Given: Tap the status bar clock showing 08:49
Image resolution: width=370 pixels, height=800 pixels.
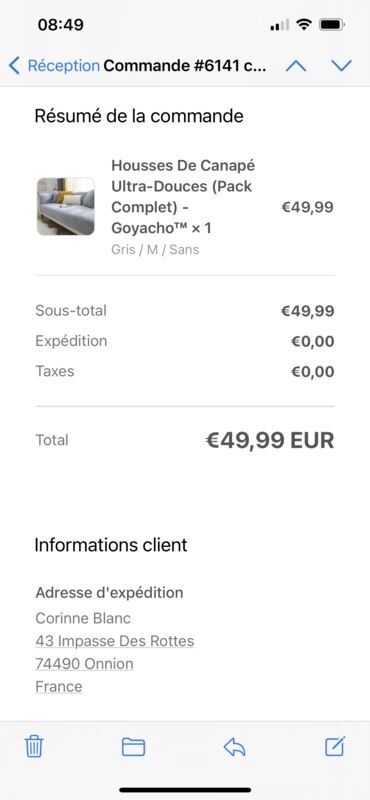Looking at the screenshot, I should coord(61,24).
